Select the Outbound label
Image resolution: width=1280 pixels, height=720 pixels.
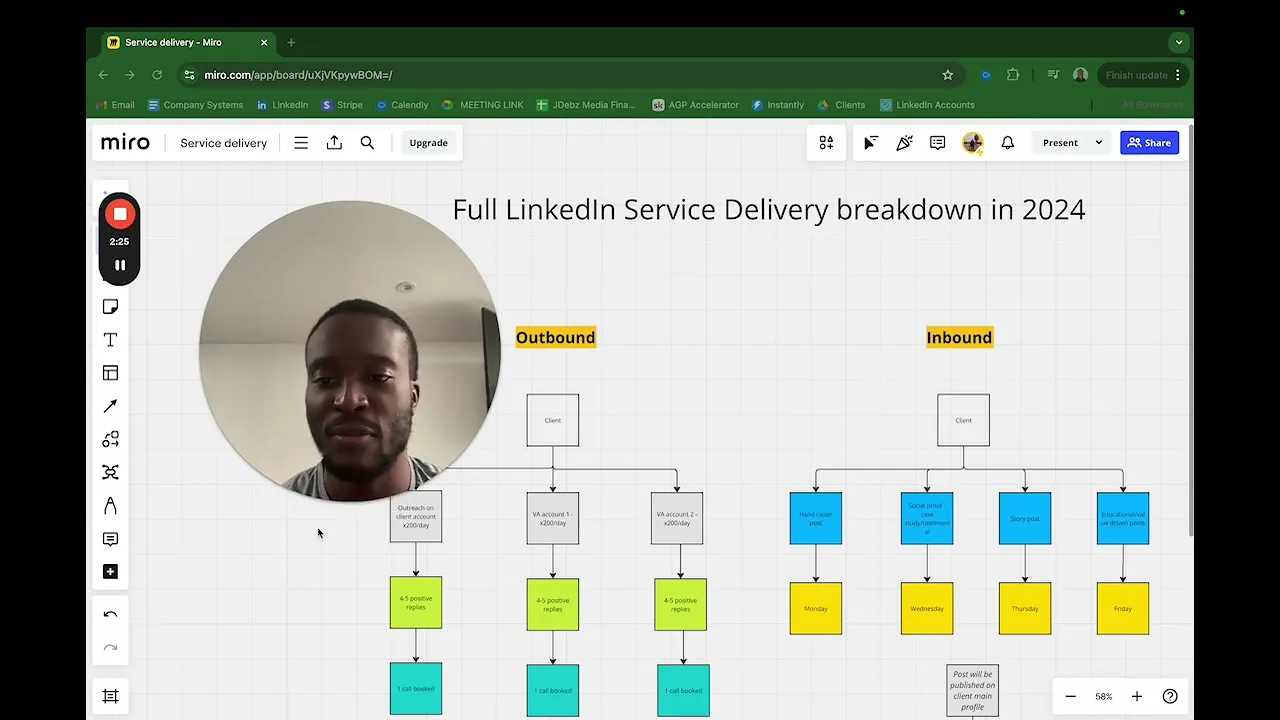coord(555,337)
